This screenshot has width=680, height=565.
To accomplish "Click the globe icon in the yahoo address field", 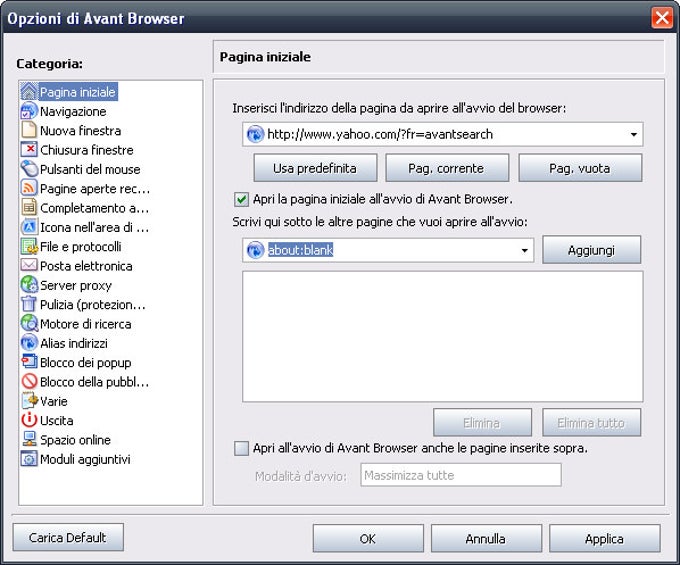I will [x=255, y=134].
